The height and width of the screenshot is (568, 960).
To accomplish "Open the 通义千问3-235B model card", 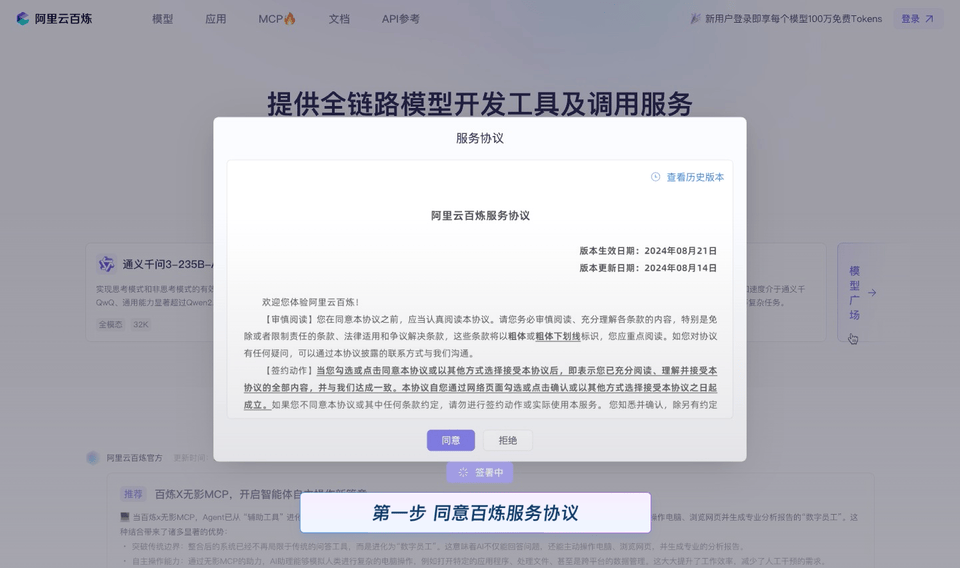I will (150, 292).
